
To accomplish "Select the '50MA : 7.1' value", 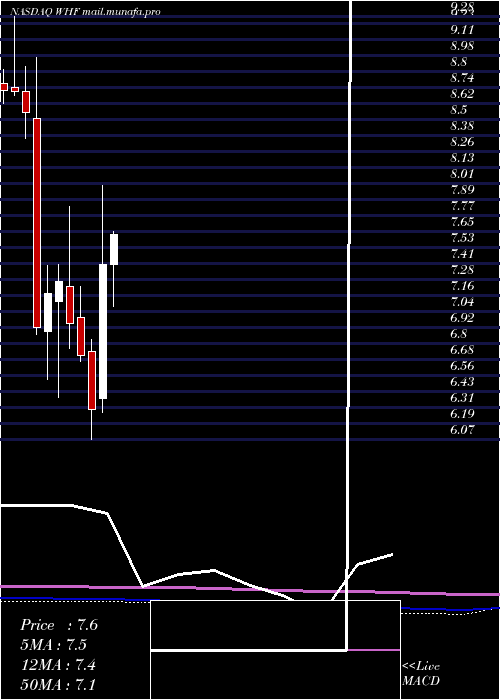I will click(59, 684).
